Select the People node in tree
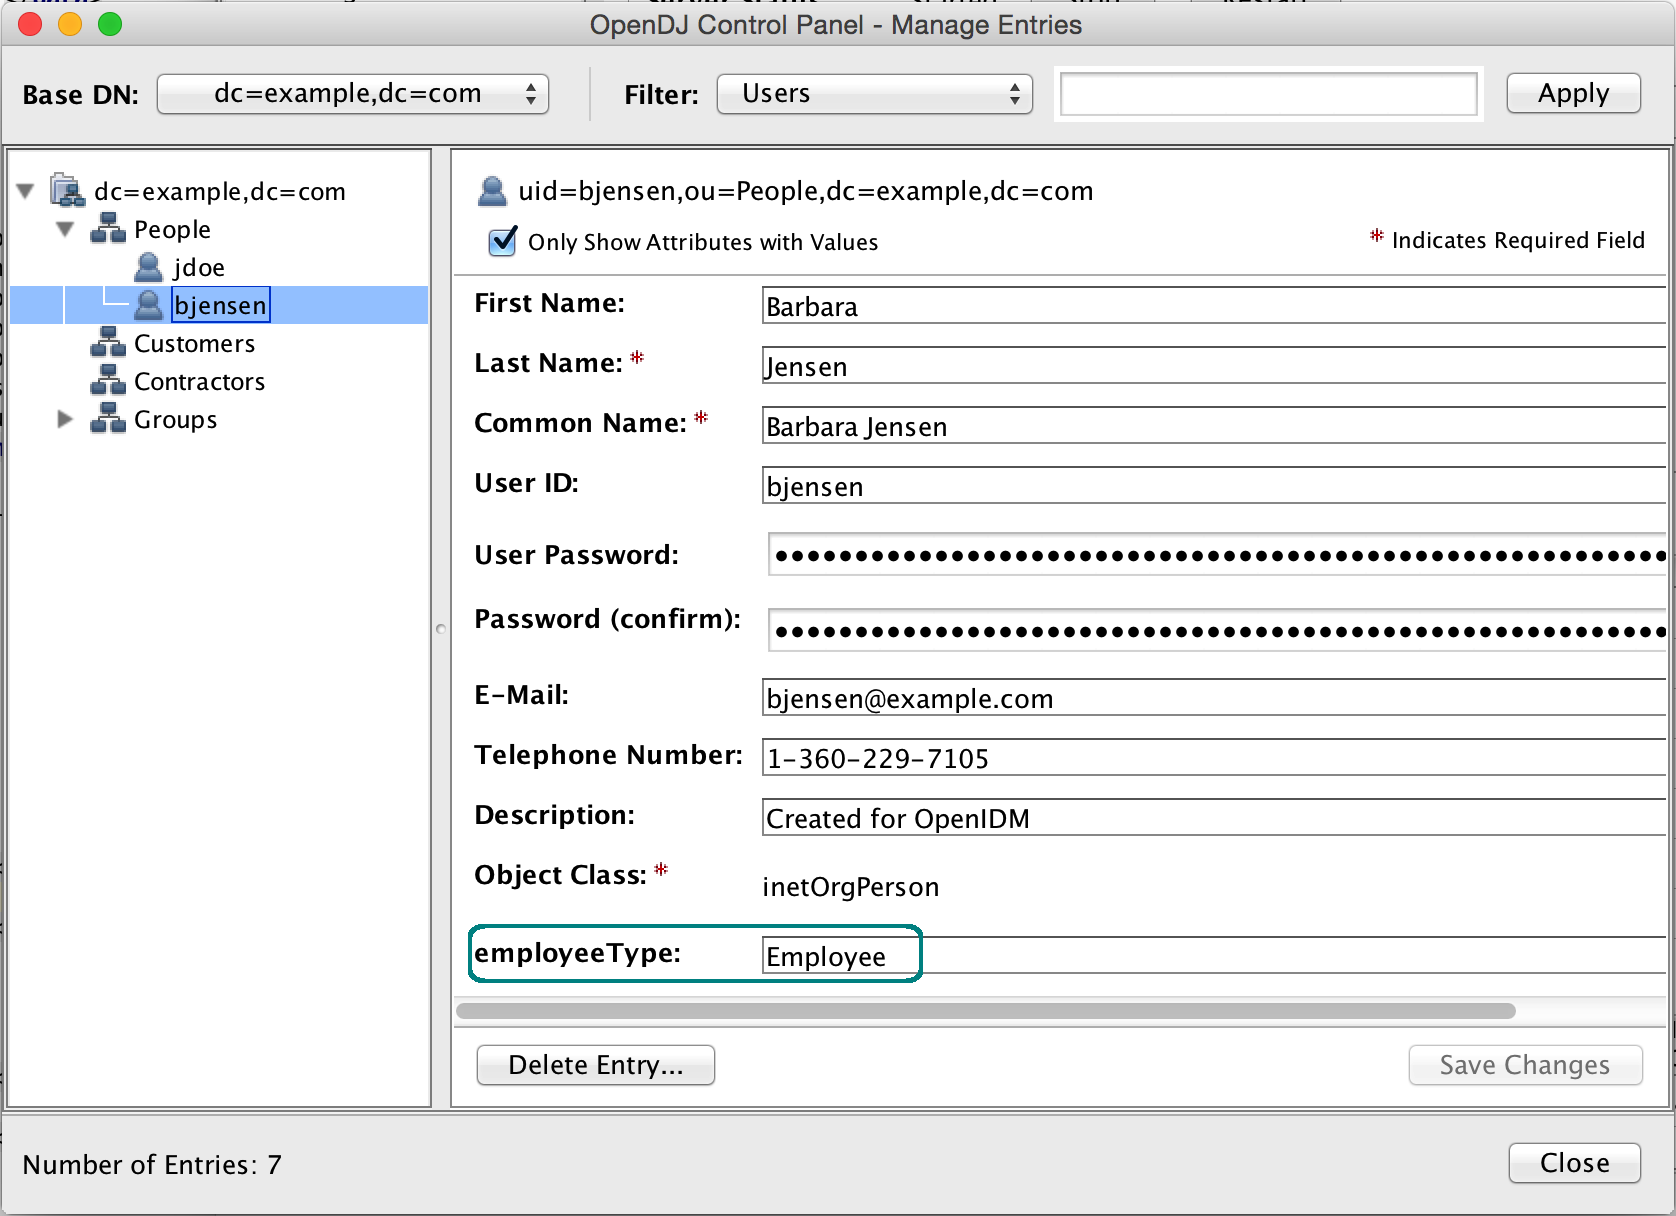This screenshot has width=1676, height=1216. [x=172, y=229]
